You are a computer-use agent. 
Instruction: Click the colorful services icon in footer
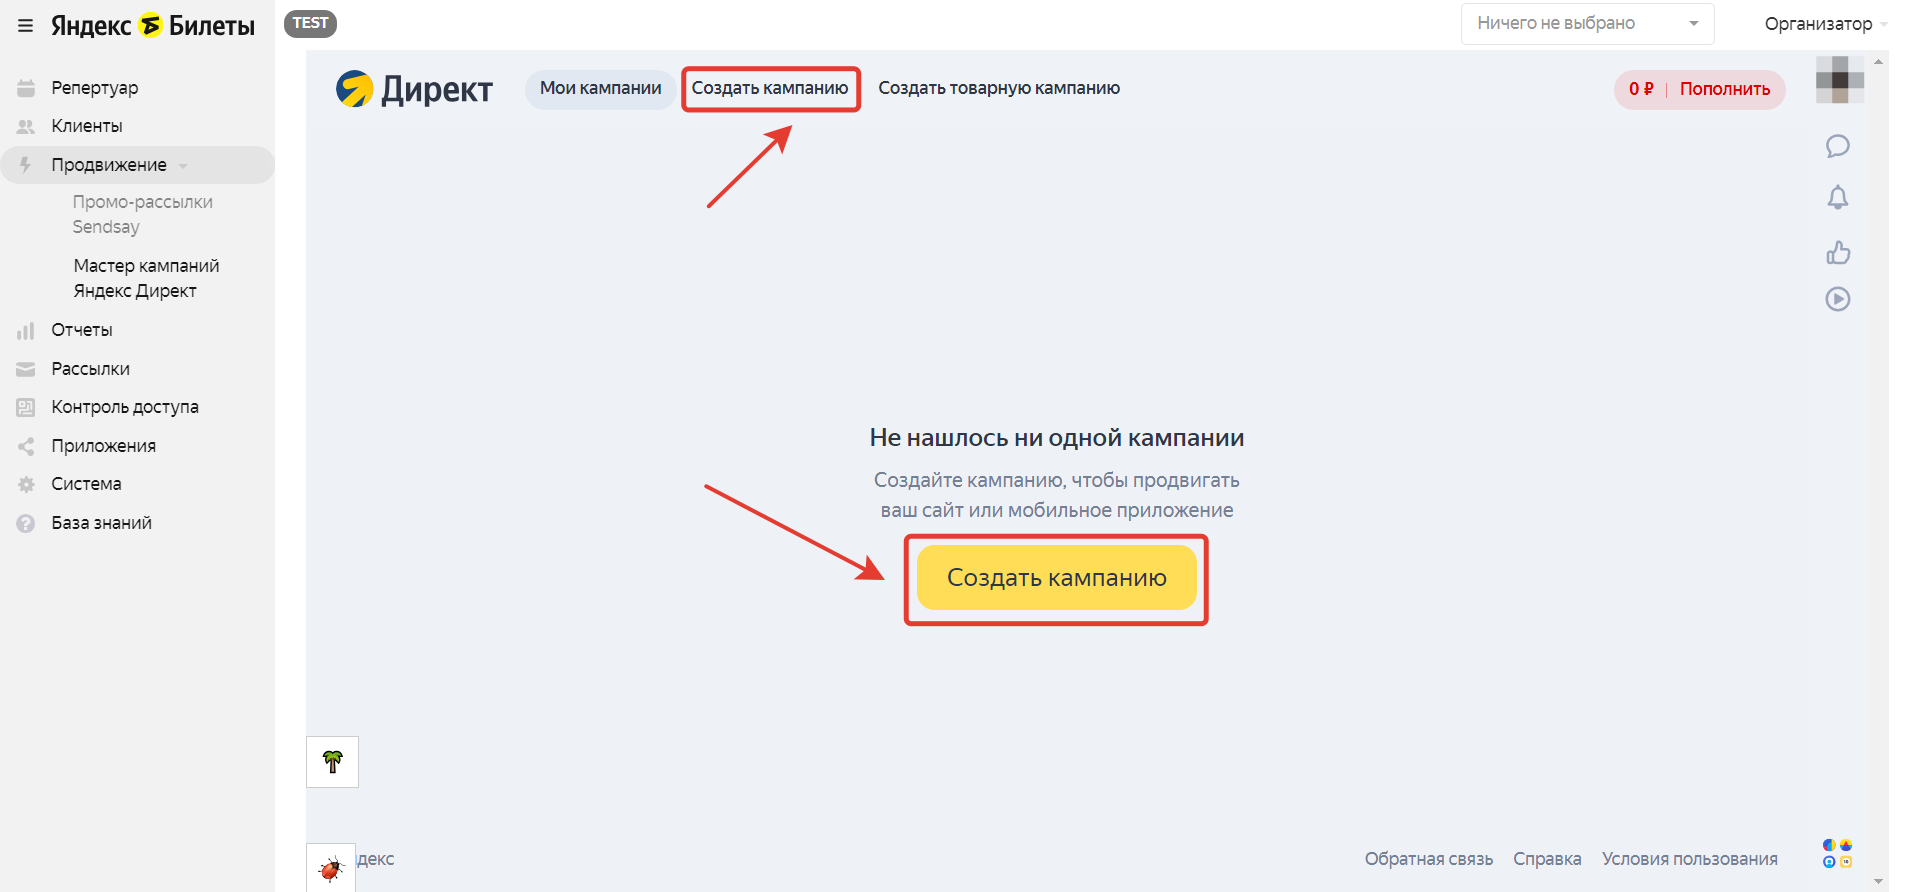1838,854
